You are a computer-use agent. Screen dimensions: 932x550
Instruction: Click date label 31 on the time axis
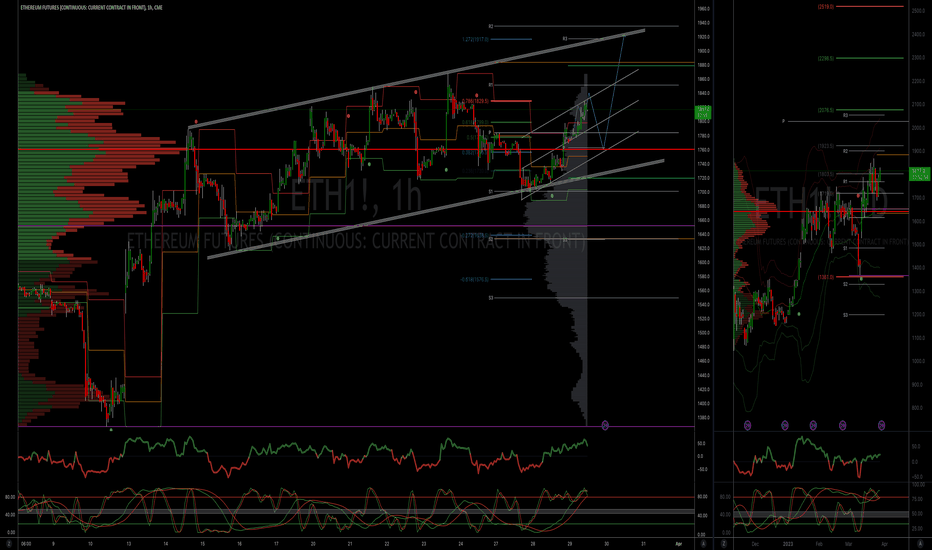pos(644,543)
